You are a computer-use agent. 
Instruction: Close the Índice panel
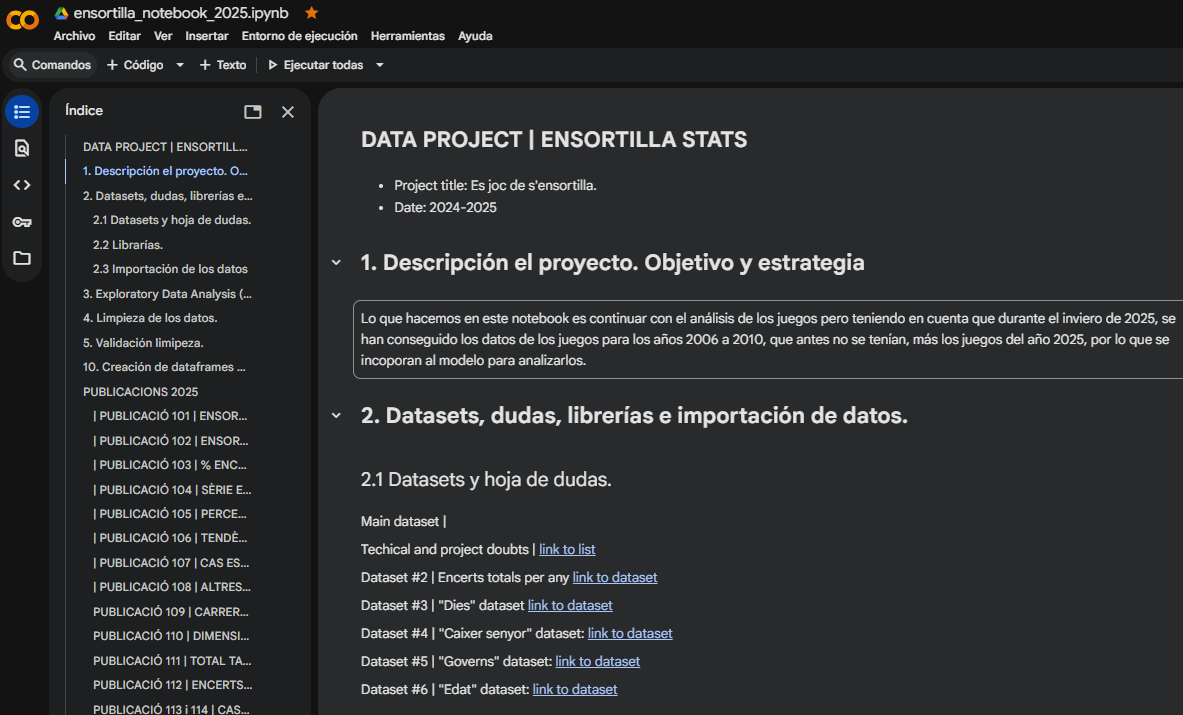pyautogui.click(x=288, y=112)
